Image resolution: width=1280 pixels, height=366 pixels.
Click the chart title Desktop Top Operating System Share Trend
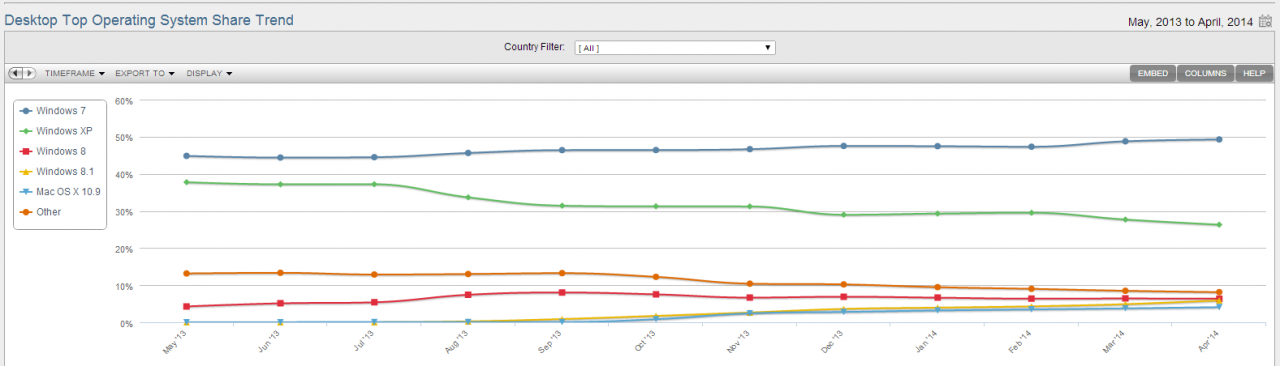coord(149,20)
